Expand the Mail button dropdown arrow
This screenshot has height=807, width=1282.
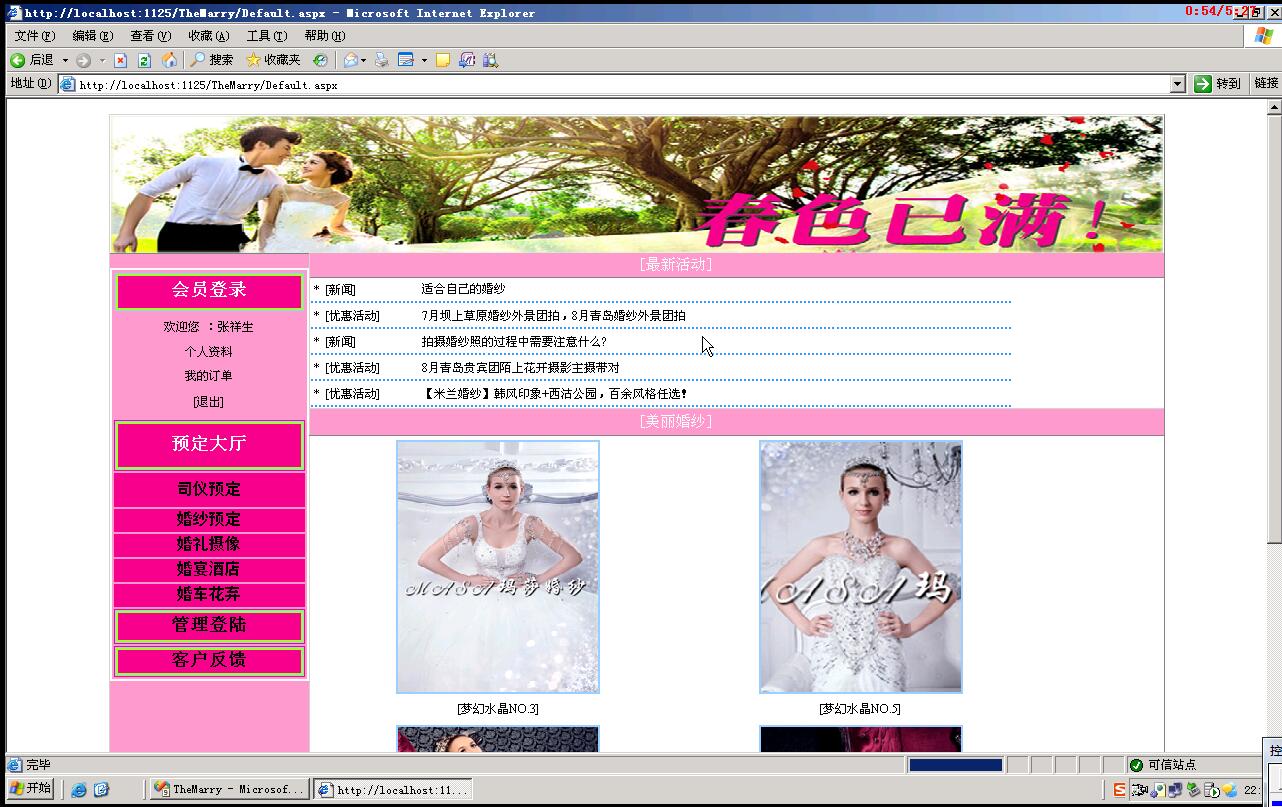tap(363, 60)
